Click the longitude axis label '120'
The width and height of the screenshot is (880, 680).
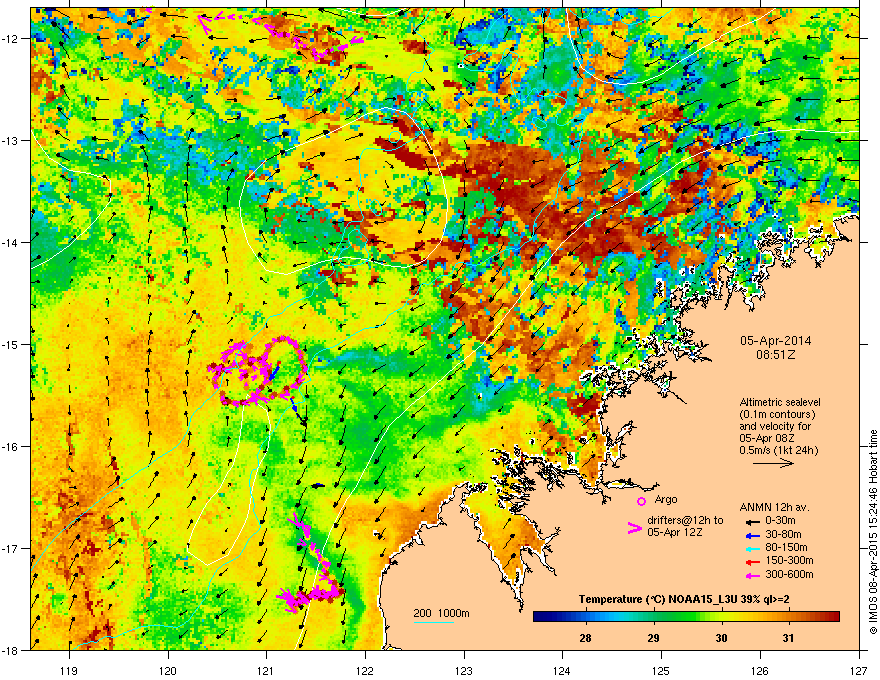click(168, 670)
